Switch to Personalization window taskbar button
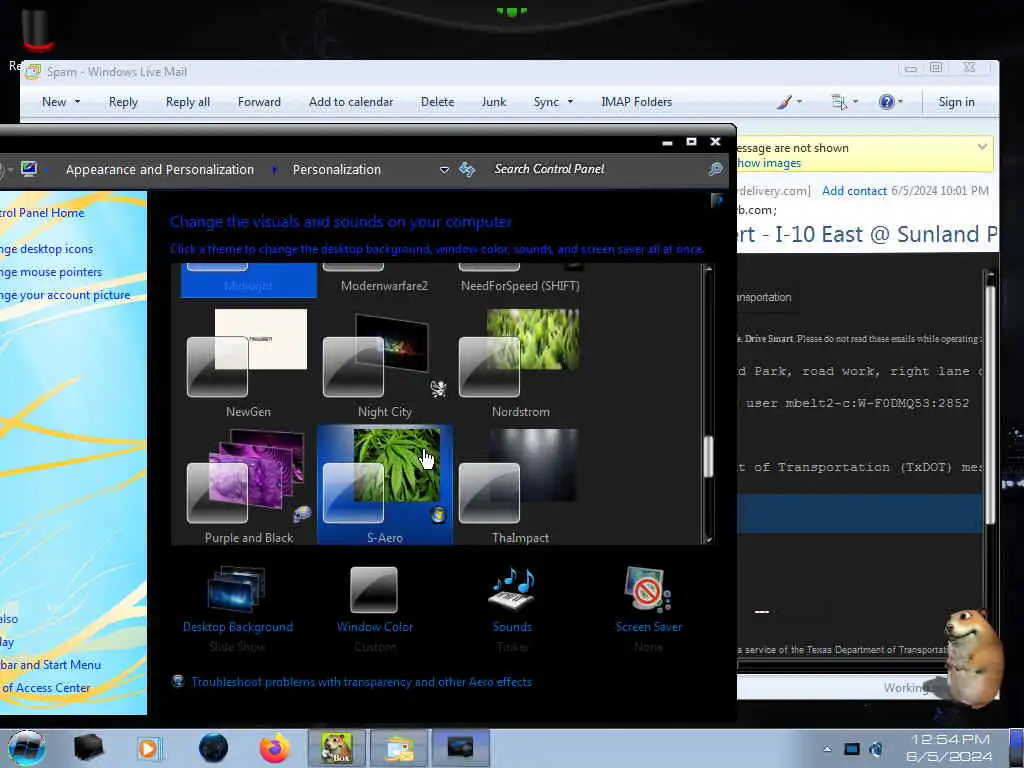The image size is (1024, 768). click(x=460, y=748)
